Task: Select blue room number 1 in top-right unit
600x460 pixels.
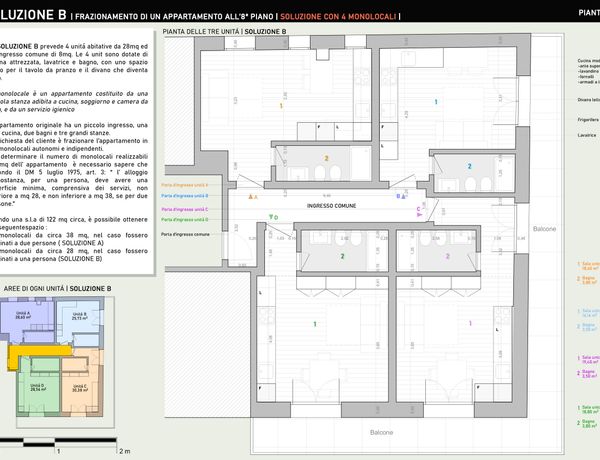Action: 435,102
